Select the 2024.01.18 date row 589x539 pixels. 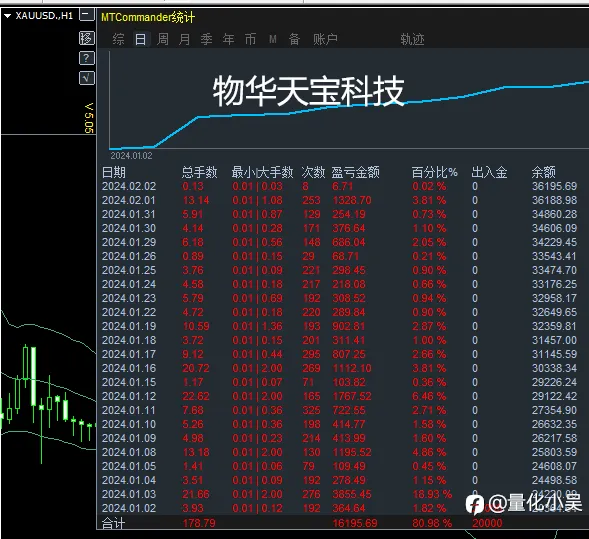(340, 340)
